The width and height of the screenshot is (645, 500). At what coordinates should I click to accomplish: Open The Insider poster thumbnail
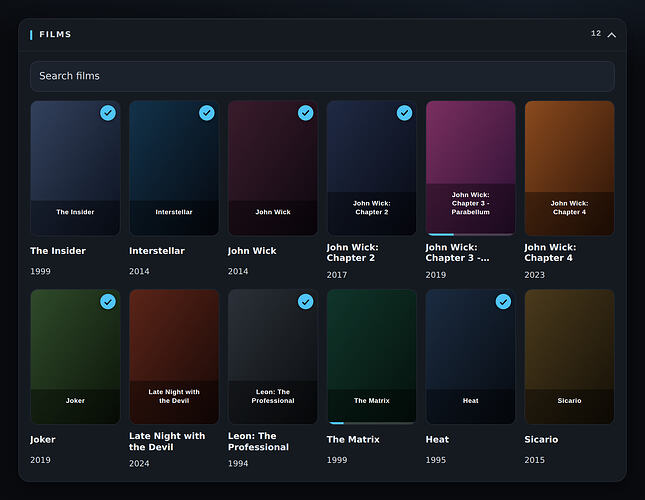[75, 168]
